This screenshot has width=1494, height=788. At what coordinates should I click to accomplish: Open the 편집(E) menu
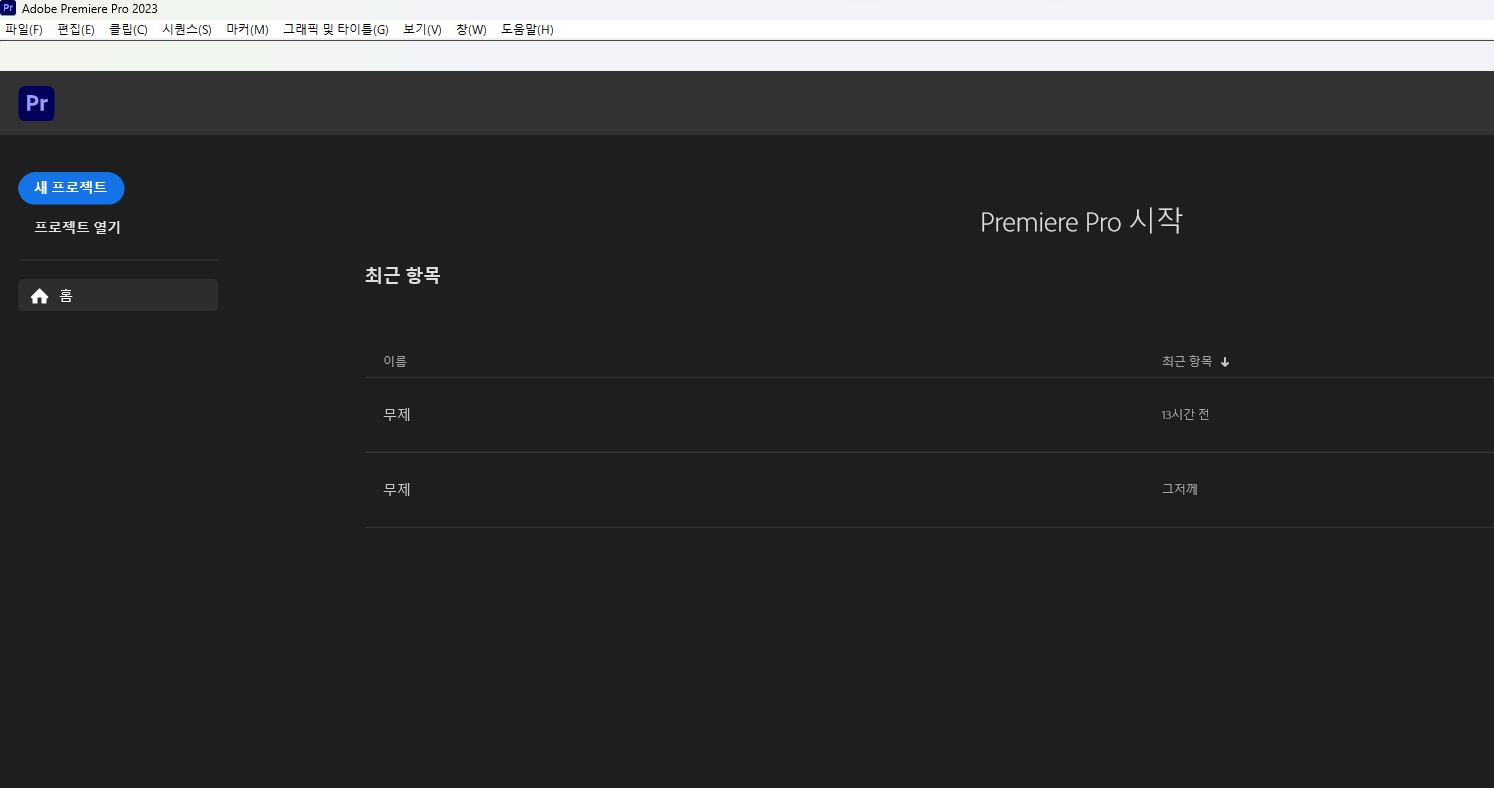tap(76, 30)
